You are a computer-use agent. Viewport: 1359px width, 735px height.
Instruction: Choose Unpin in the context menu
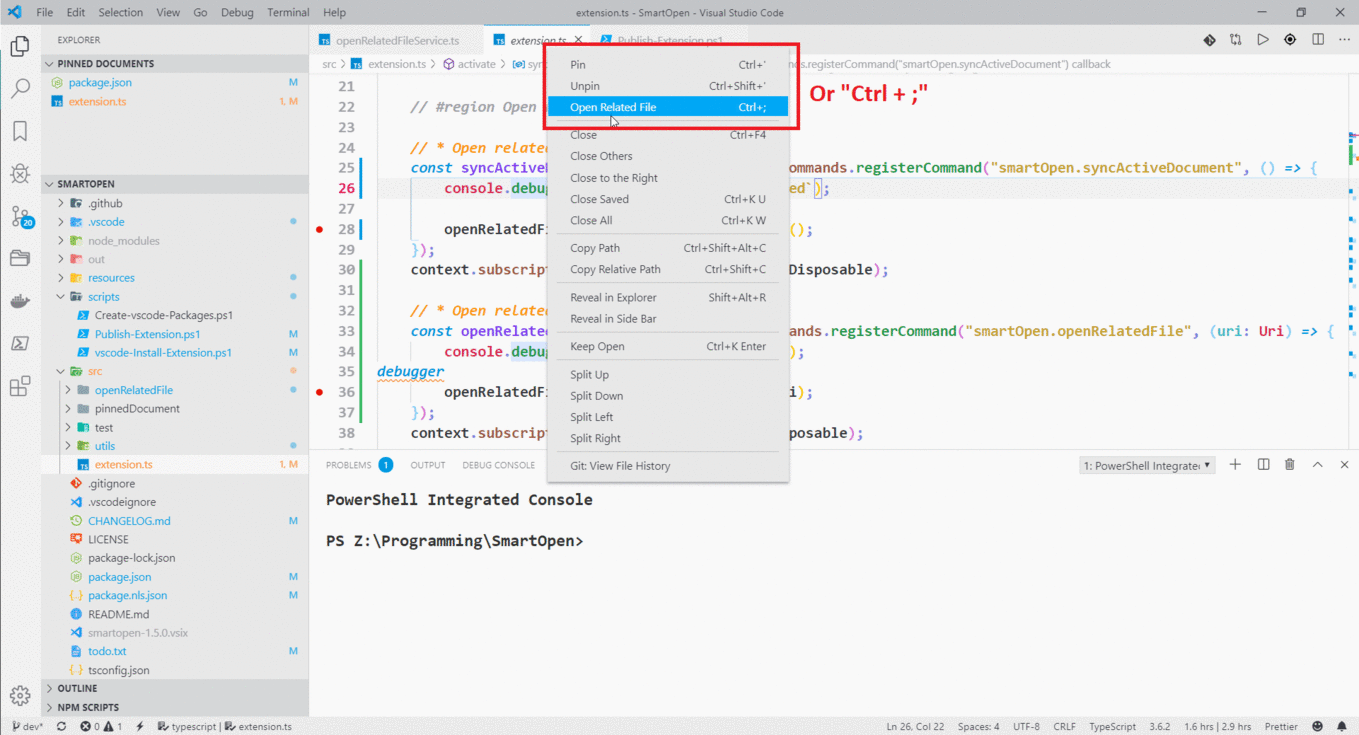coord(668,86)
